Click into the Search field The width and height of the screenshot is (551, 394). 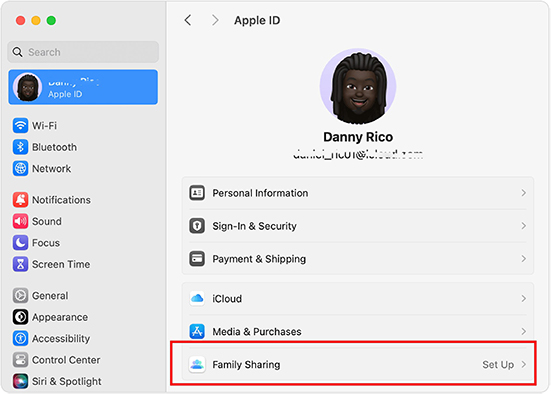tap(83, 52)
